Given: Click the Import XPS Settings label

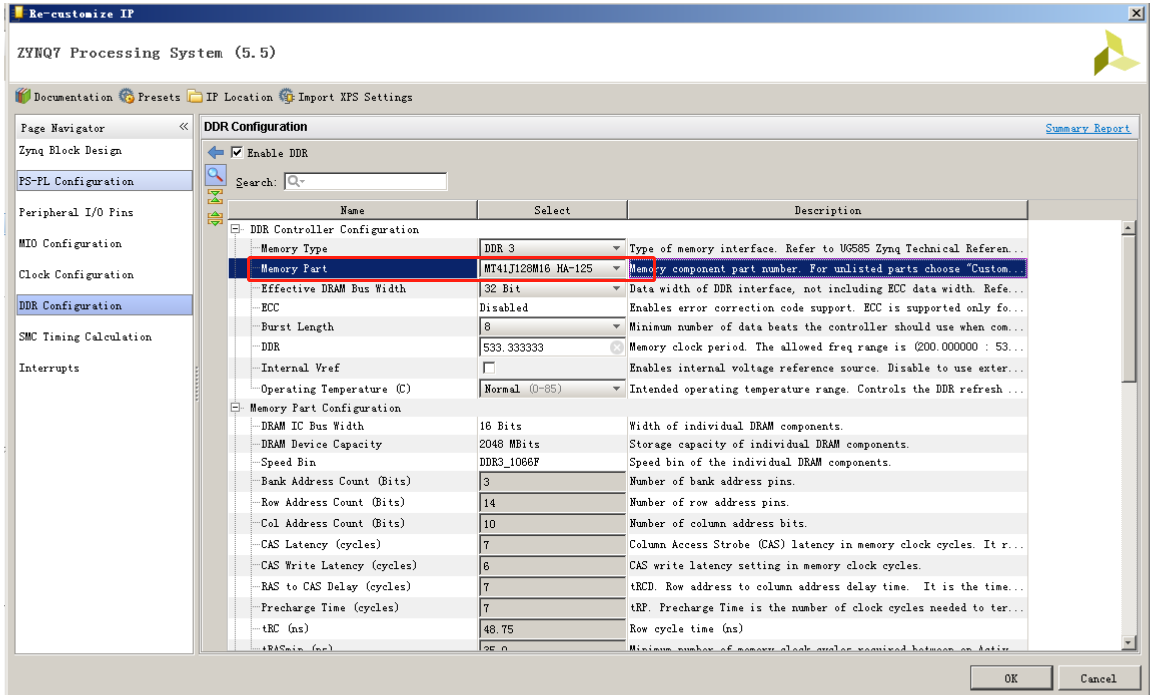Looking at the screenshot, I should tap(355, 97).
